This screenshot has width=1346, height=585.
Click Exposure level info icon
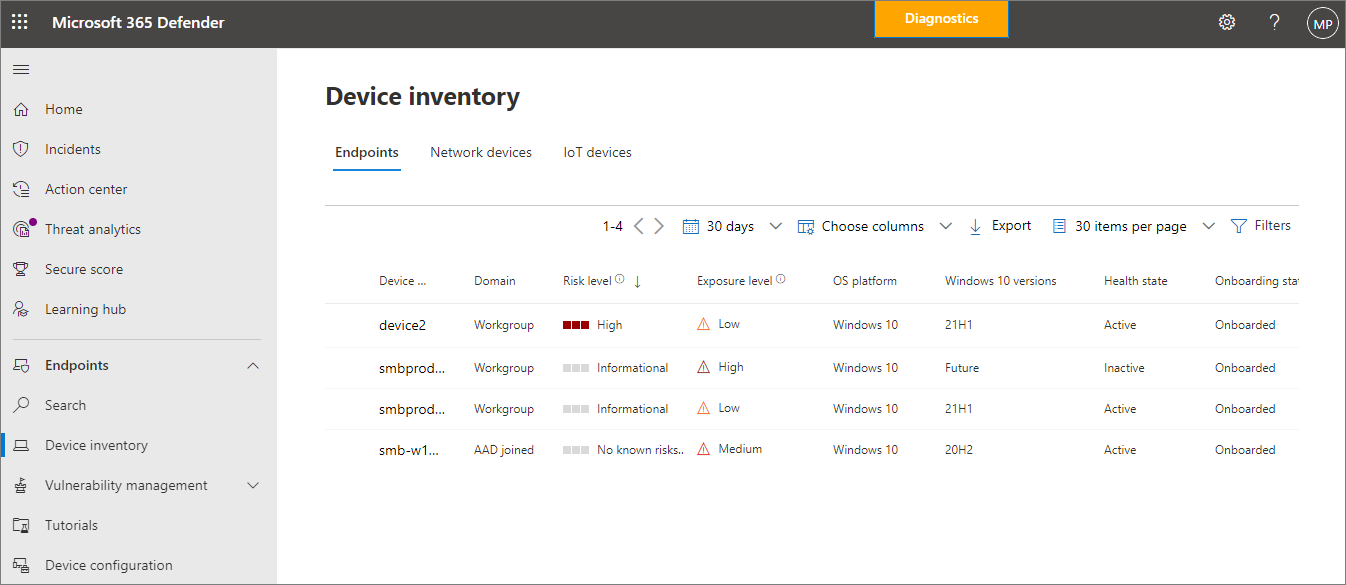tap(781, 280)
